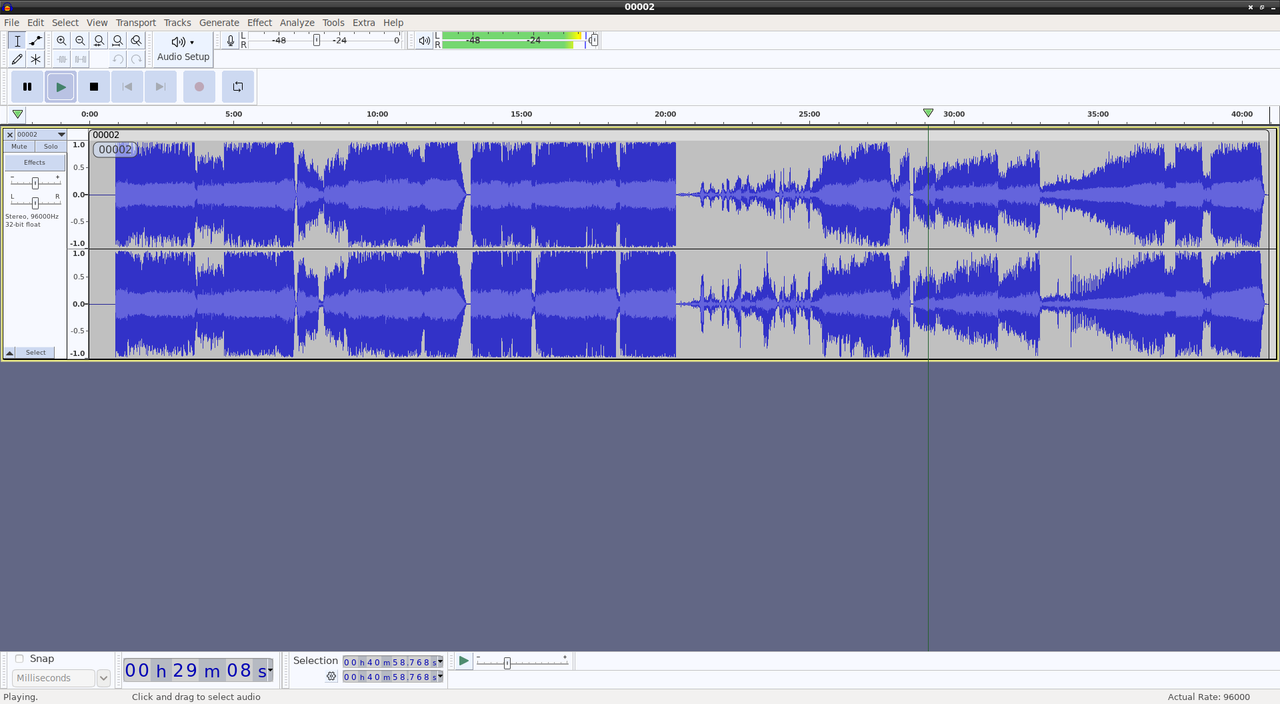Select the Multi-tool asterisk icon
The height and width of the screenshot is (704, 1280).
36,60
